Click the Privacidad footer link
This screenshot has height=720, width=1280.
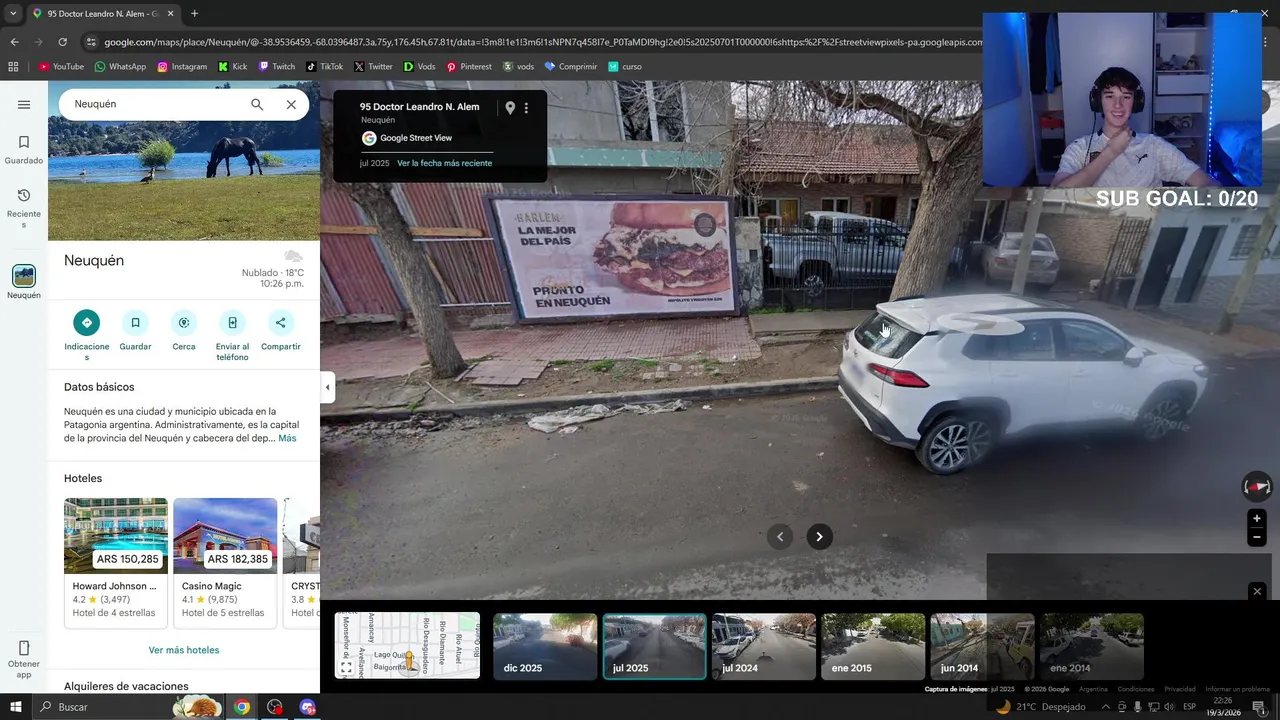(1179, 689)
